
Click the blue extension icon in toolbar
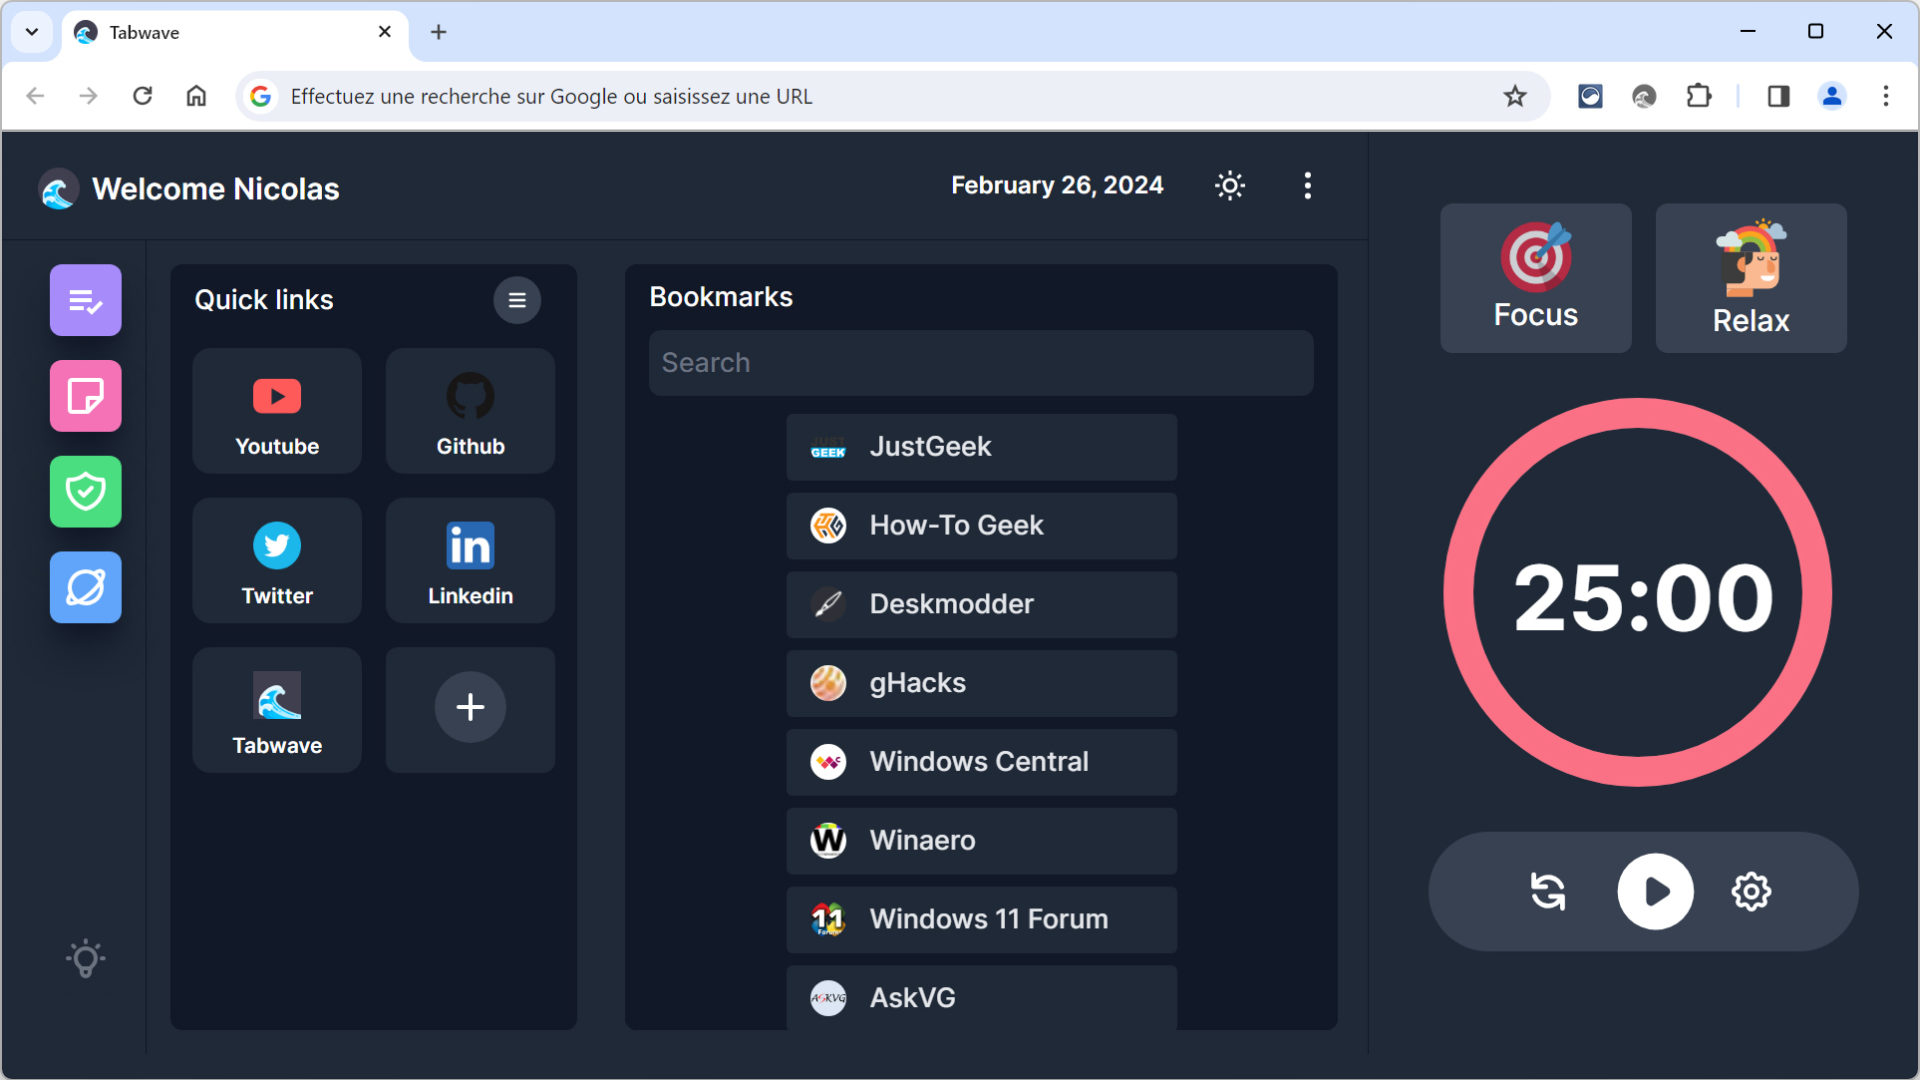coord(1590,96)
